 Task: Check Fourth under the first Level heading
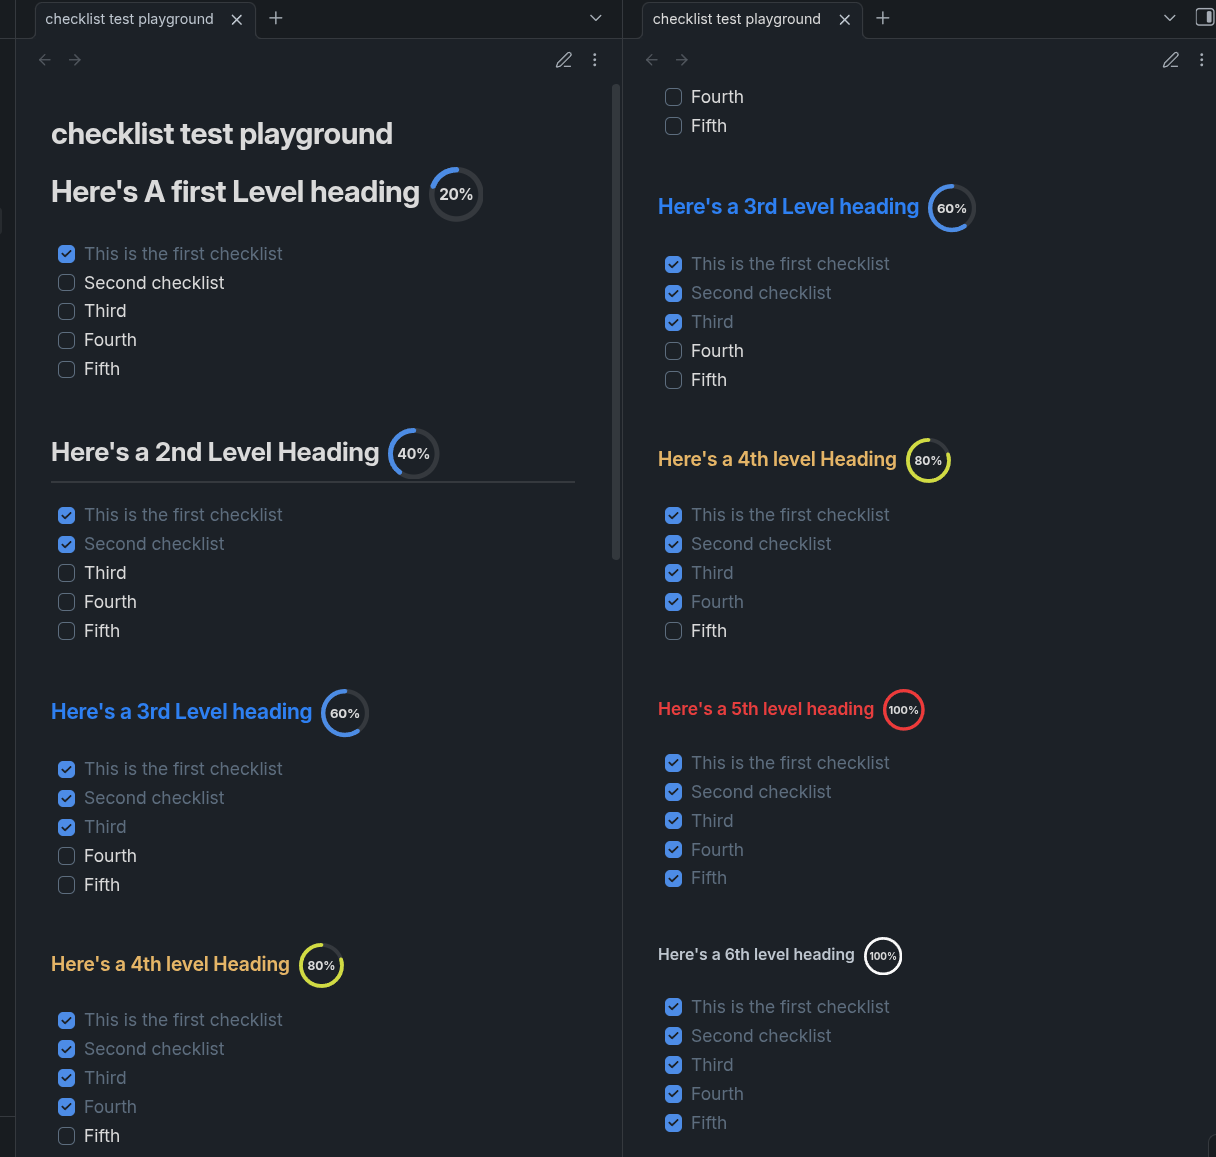coord(67,340)
